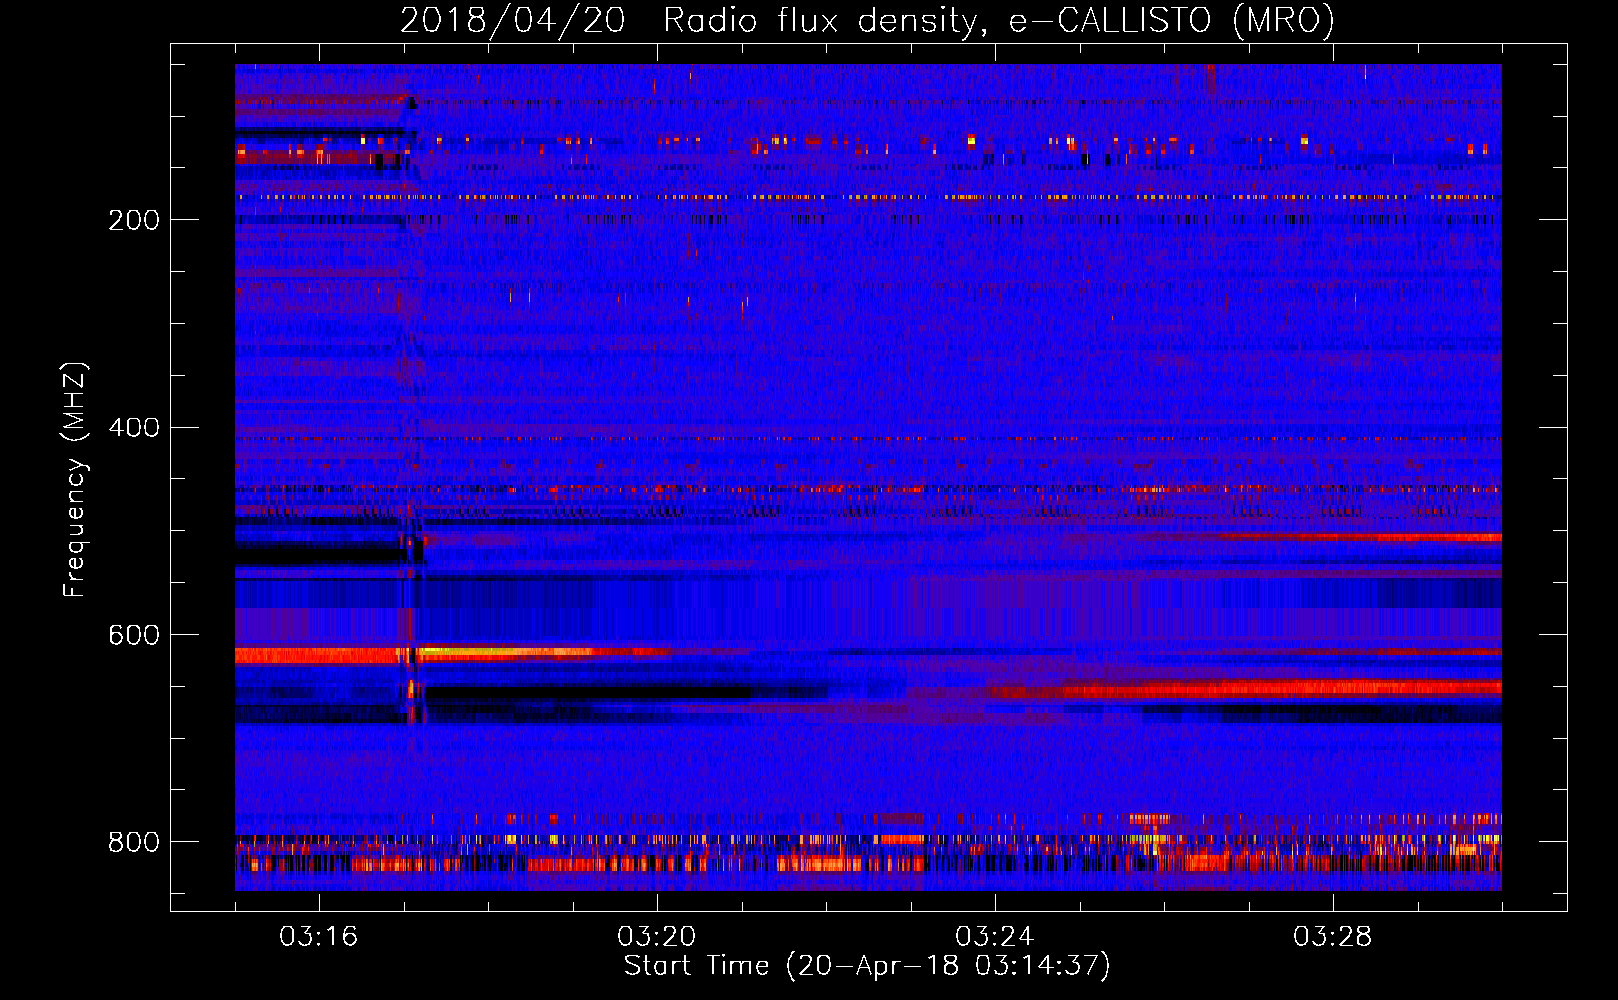Click the 'Frequency (MHZ)' axis label
The image size is (1618, 1000).
74,479
